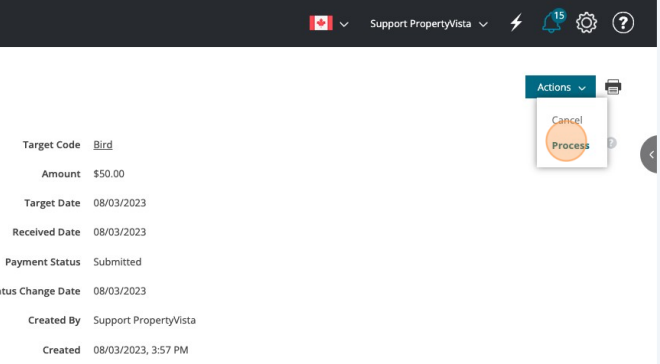The image size is (660, 364).
Task: Click the Submitted payment status value
Action: [117, 262]
